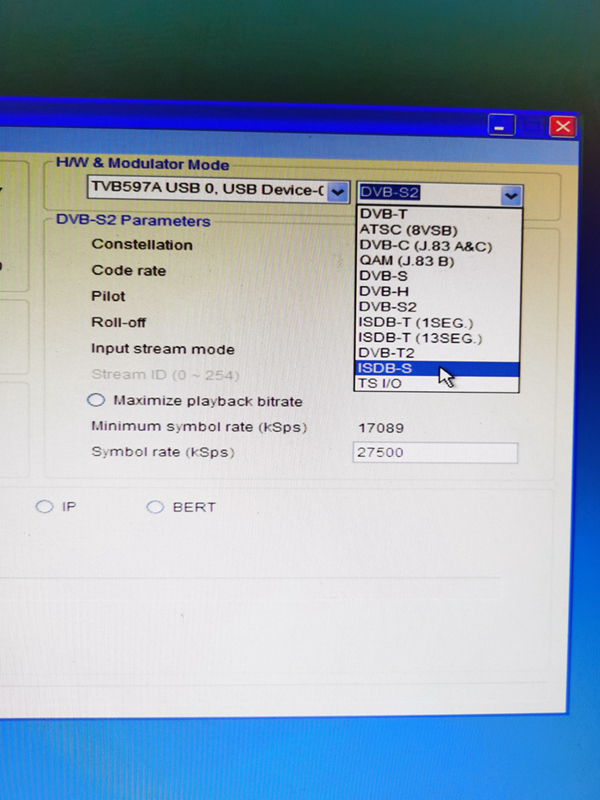Pick DVB-T2 from dropdown list
The width and height of the screenshot is (600, 800).
438,353
